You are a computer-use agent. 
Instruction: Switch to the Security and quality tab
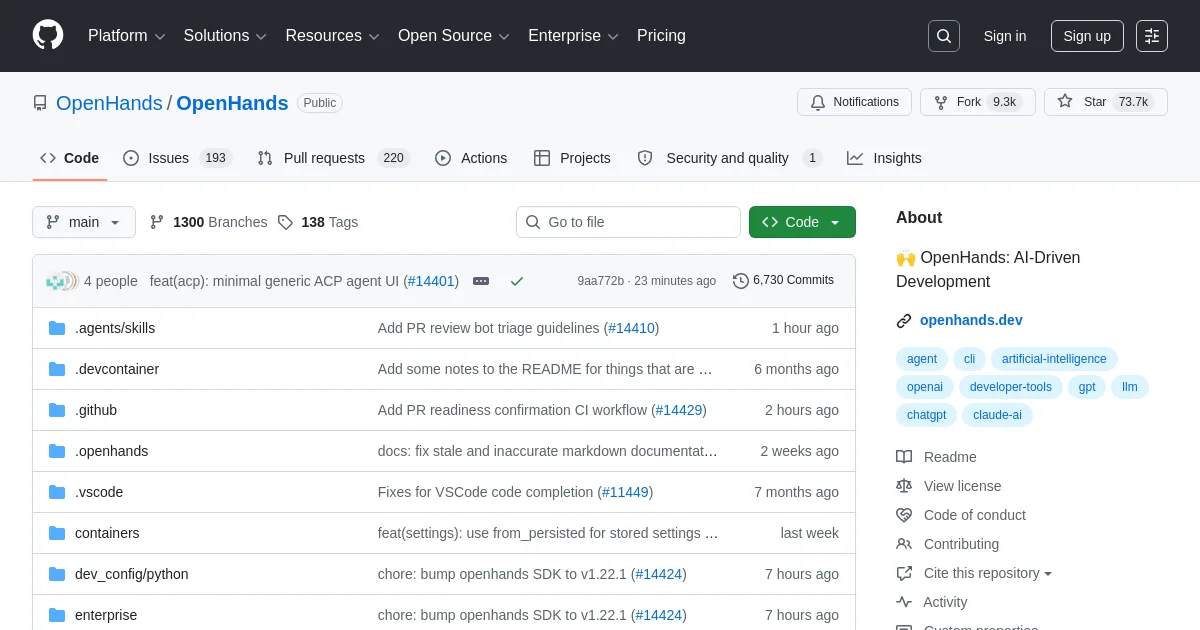[729, 158]
